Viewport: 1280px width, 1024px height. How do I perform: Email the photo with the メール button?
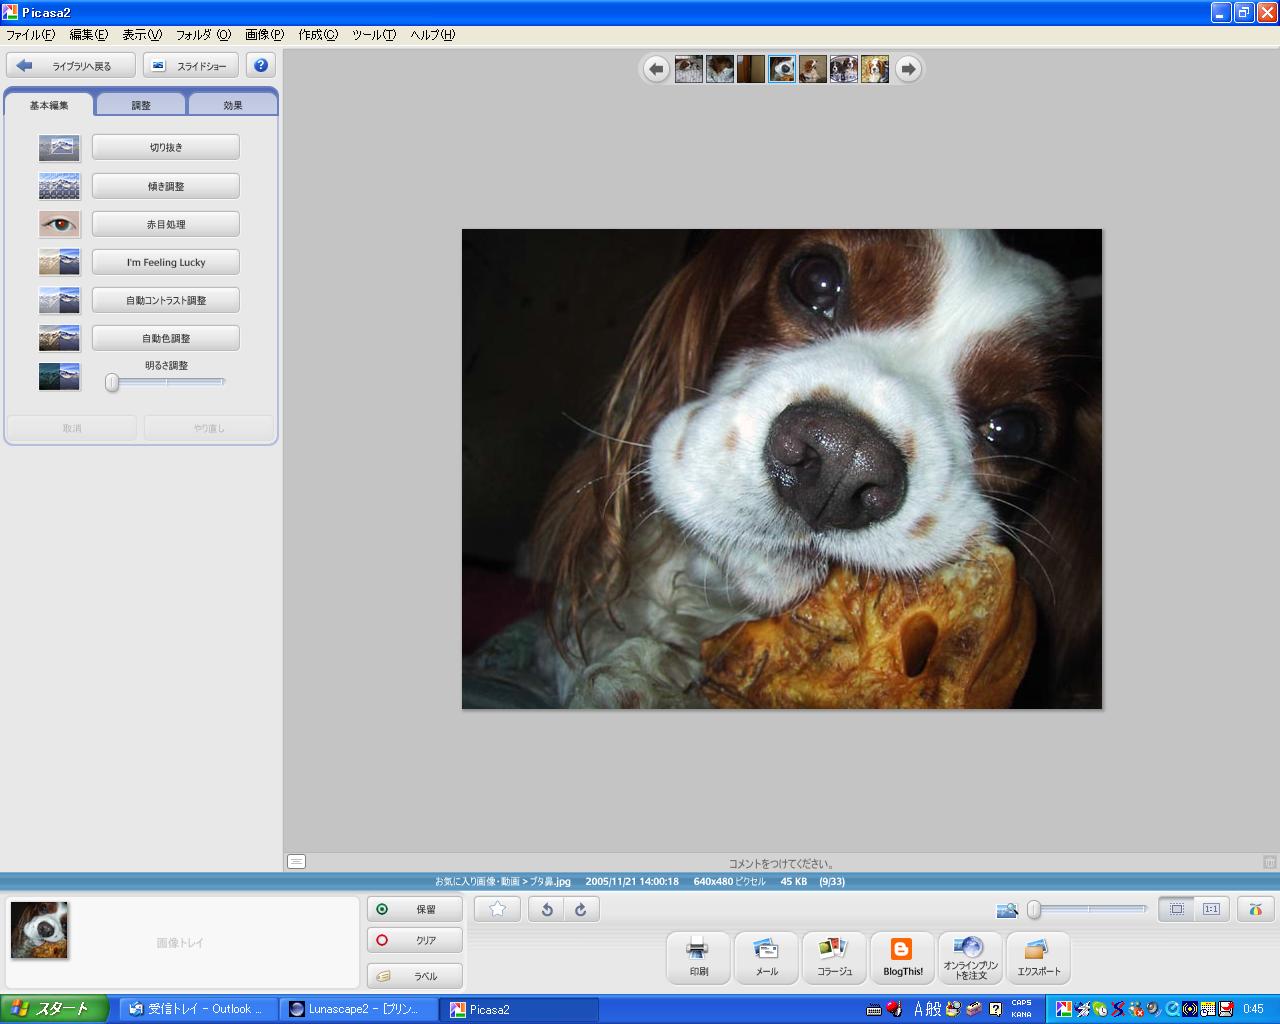coord(766,957)
